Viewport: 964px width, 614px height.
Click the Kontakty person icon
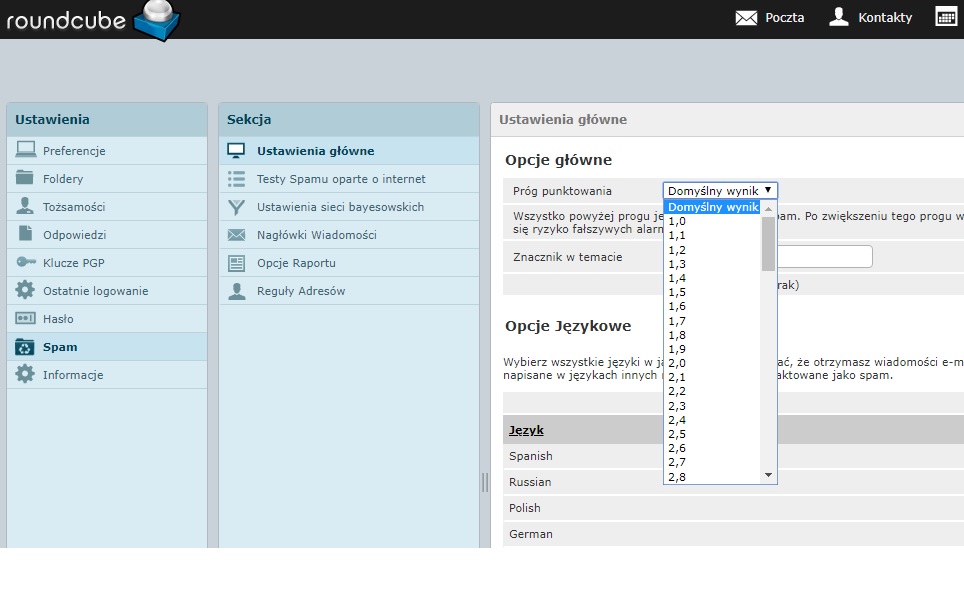pos(839,17)
